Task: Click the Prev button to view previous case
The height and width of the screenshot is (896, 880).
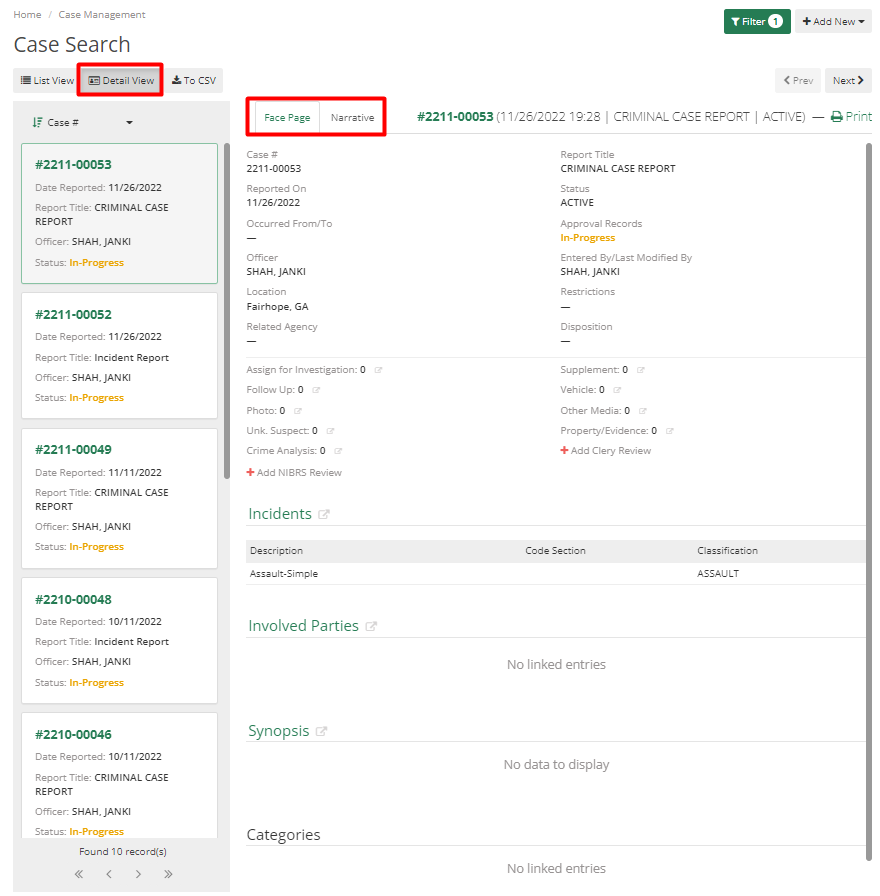Action: [x=797, y=80]
